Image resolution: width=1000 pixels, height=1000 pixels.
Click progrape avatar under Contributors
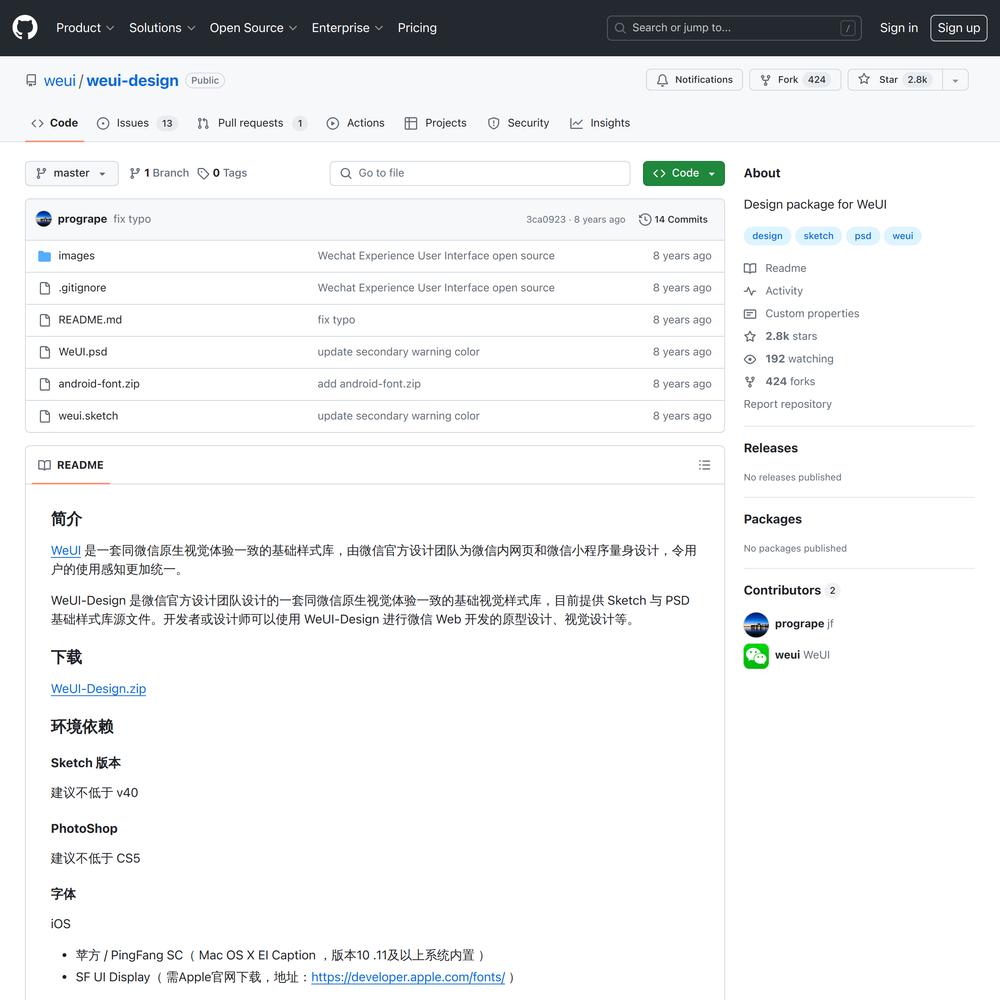tap(756, 624)
